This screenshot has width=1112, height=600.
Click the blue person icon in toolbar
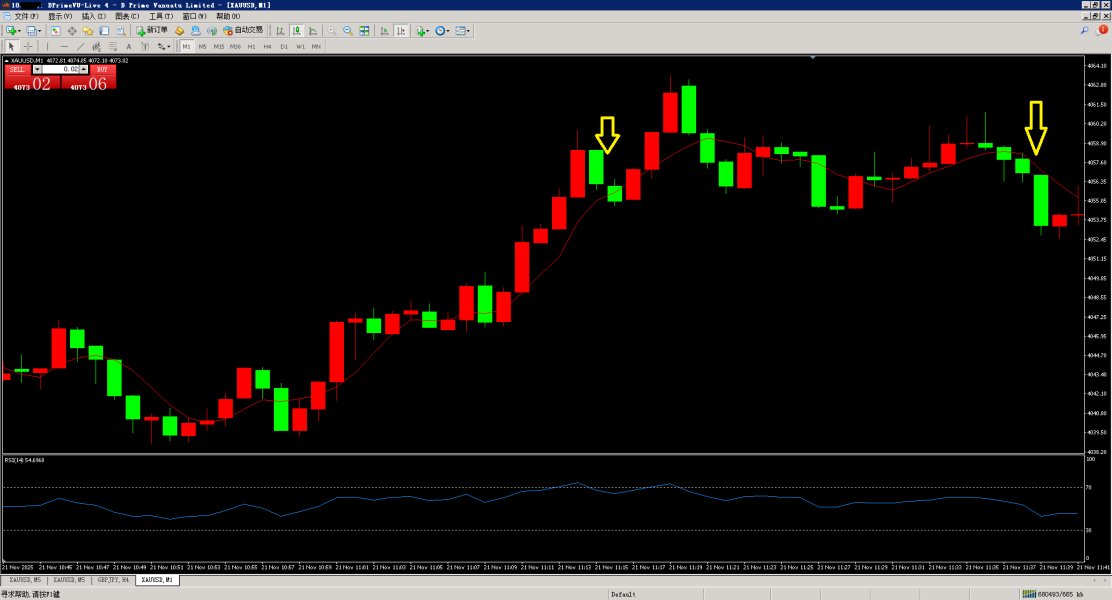point(196,30)
